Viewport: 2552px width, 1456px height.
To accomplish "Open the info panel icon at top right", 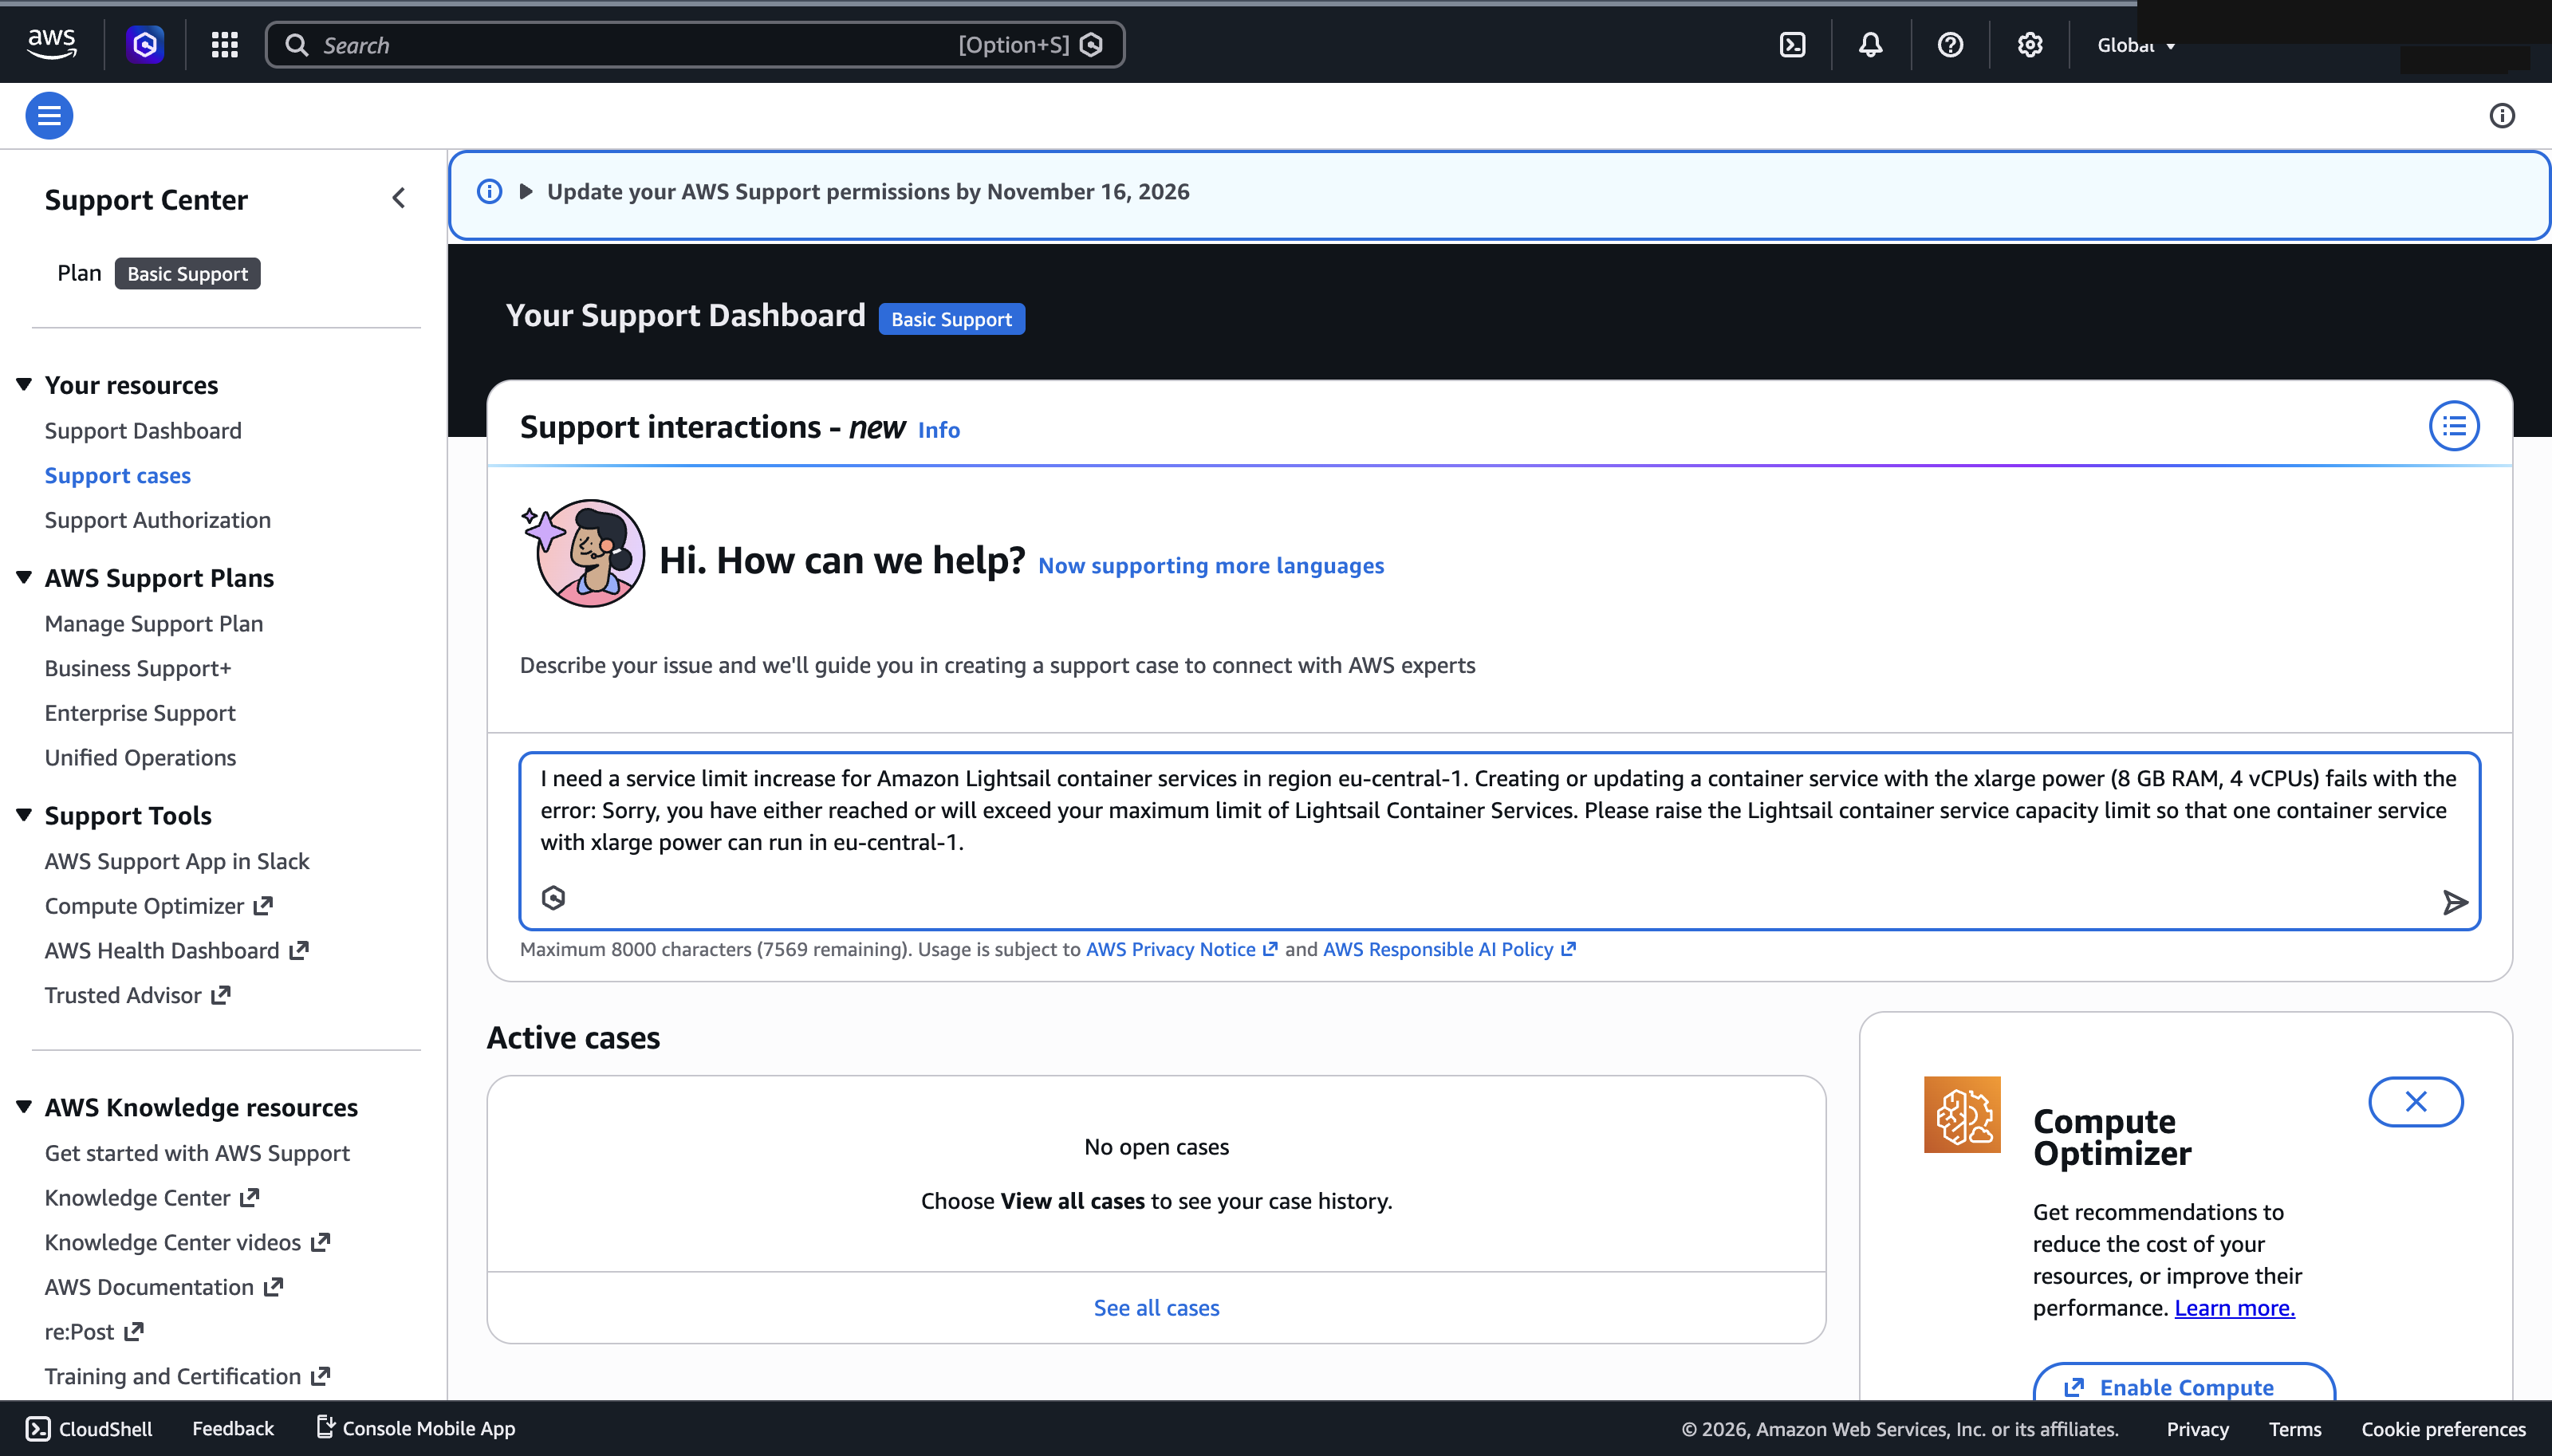I will coord(2501,115).
